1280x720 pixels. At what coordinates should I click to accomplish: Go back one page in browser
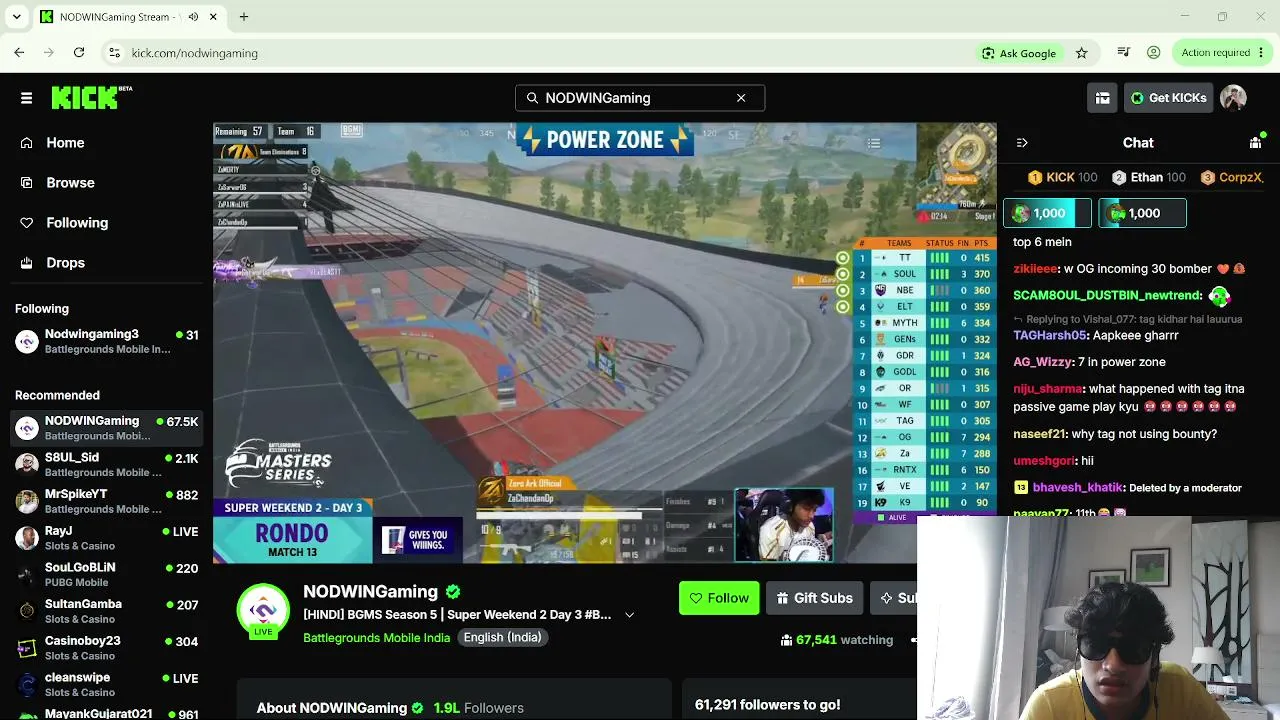(20, 53)
